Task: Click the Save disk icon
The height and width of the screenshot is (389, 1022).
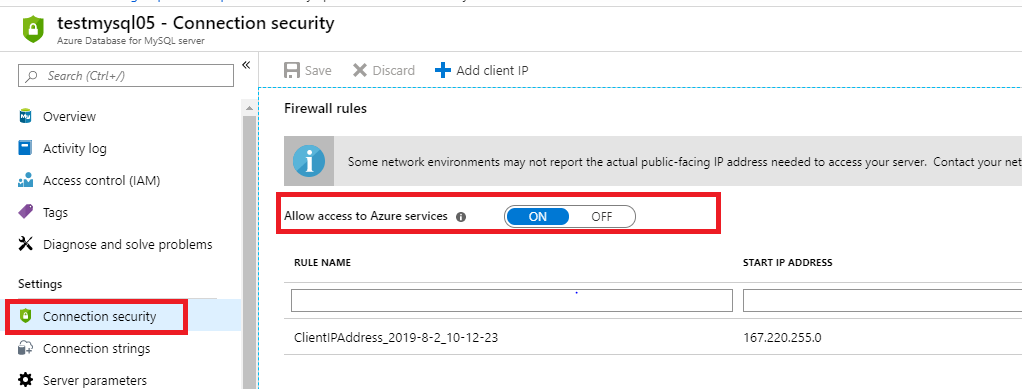Action: click(292, 70)
